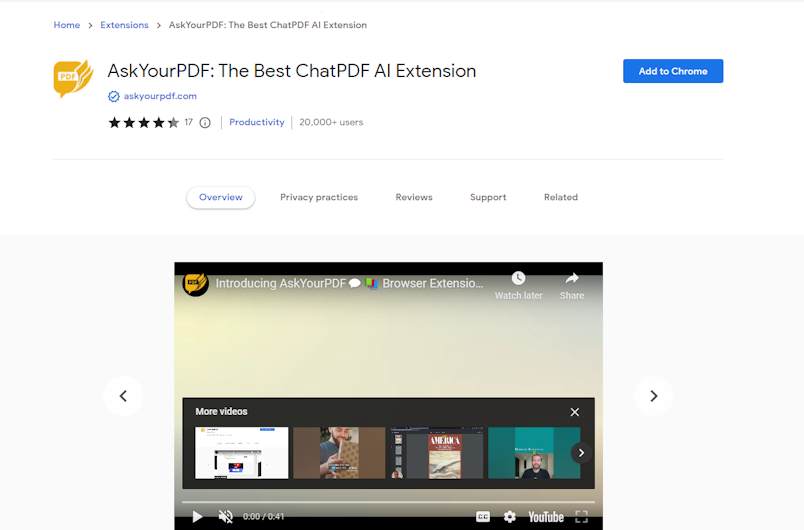The image size is (804, 530).
Task: Click the Watch later clock icon
Action: click(x=518, y=278)
